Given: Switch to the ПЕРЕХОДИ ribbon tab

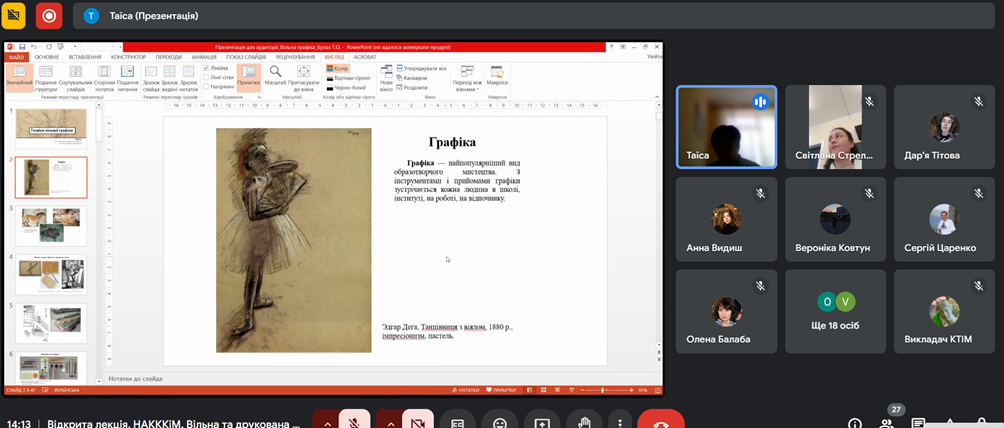Looking at the screenshot, I should 169,57.
